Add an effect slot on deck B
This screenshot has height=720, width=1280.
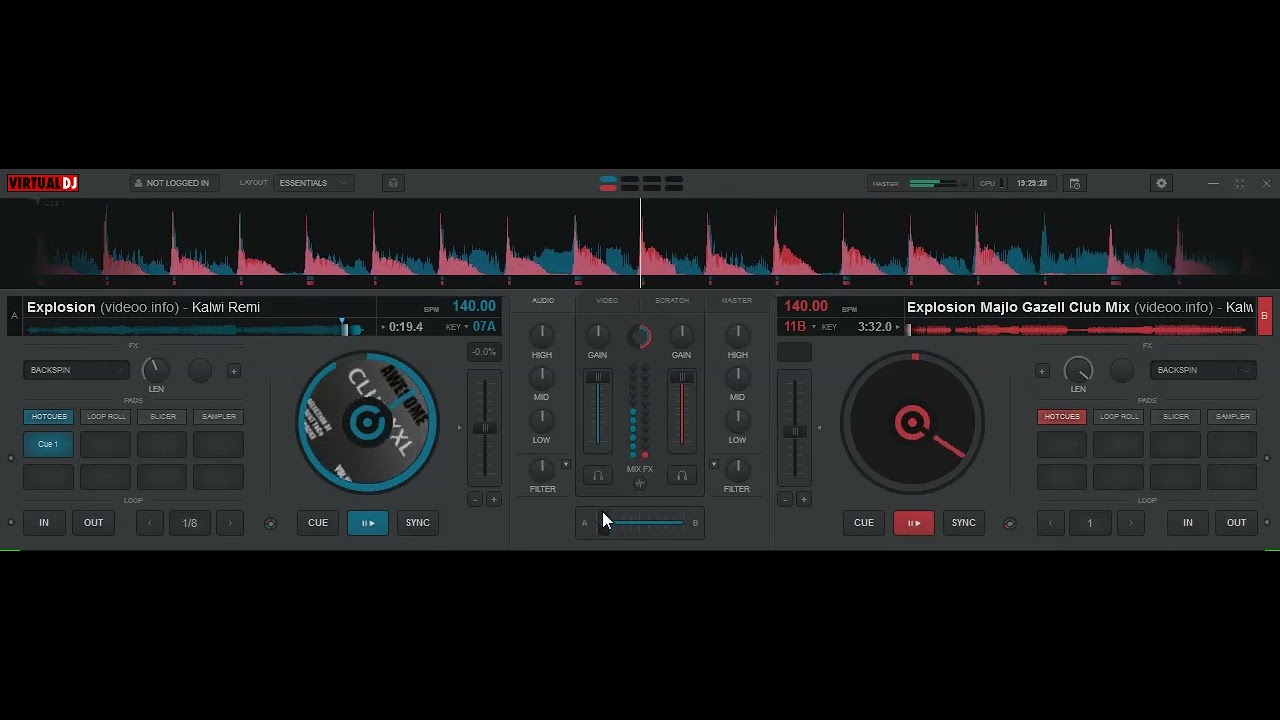(x=1042, y=371)
